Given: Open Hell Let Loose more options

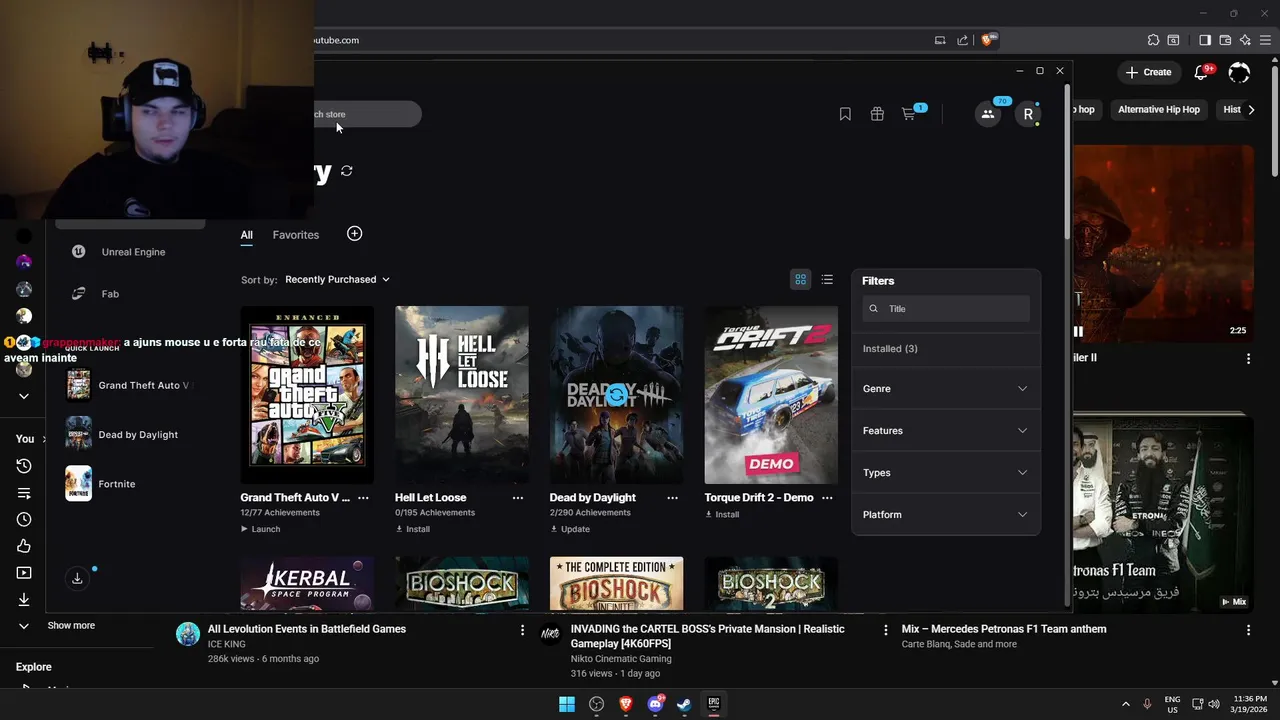Looking at the screenshot, I should 518,498.
